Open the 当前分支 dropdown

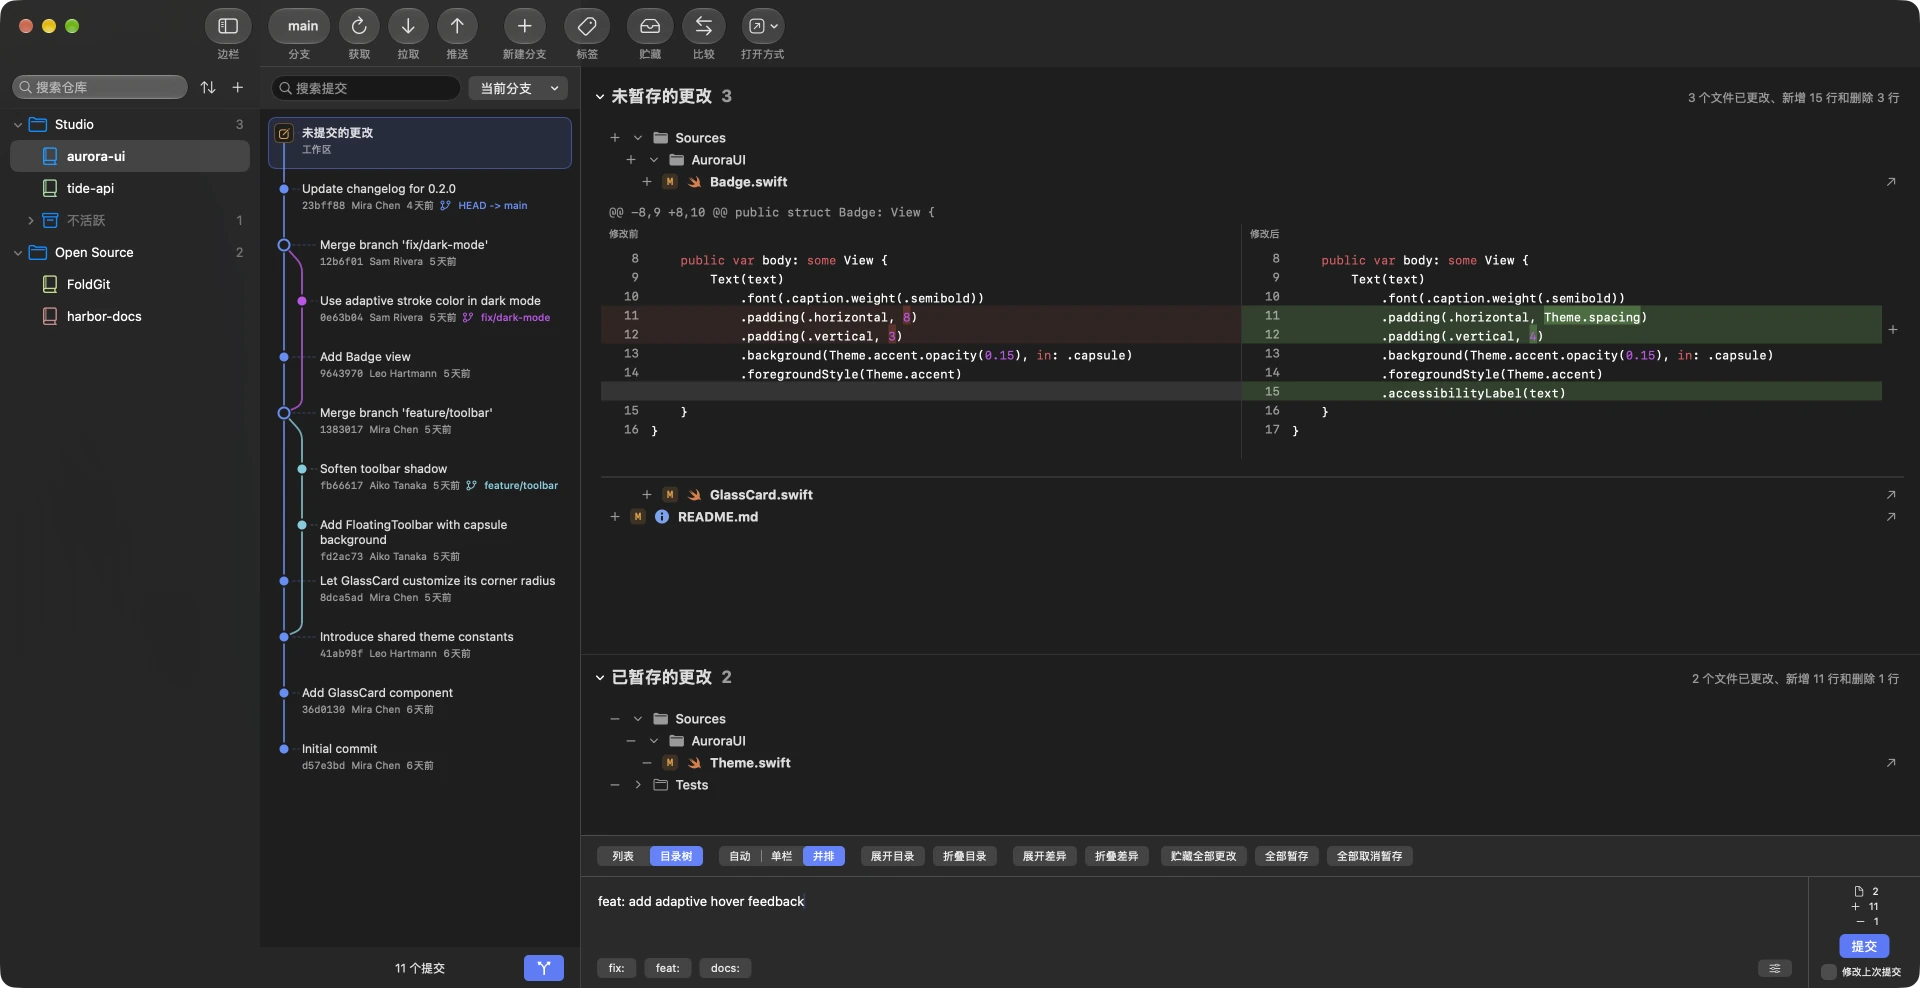coord(518,88)
